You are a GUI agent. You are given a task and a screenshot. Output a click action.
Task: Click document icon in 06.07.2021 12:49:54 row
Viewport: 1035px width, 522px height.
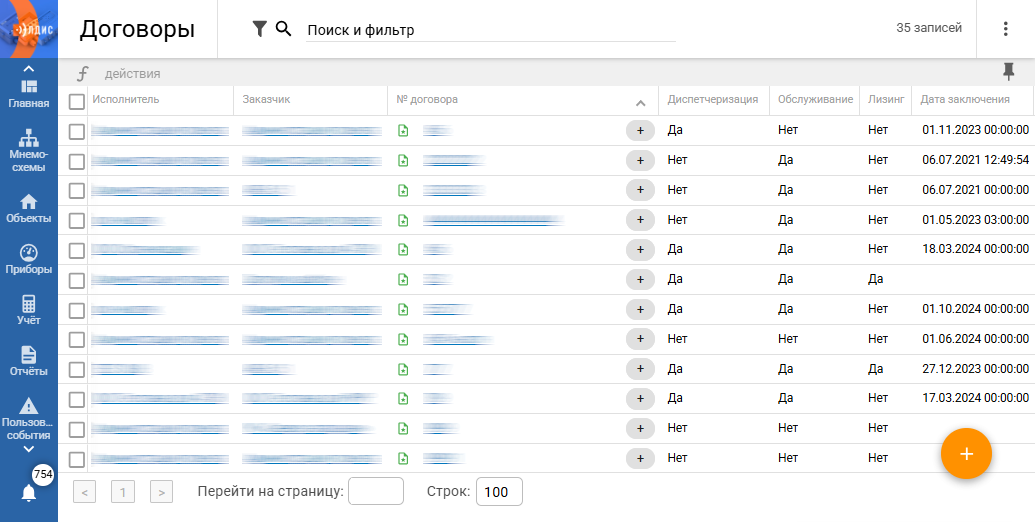pos(403,160)
